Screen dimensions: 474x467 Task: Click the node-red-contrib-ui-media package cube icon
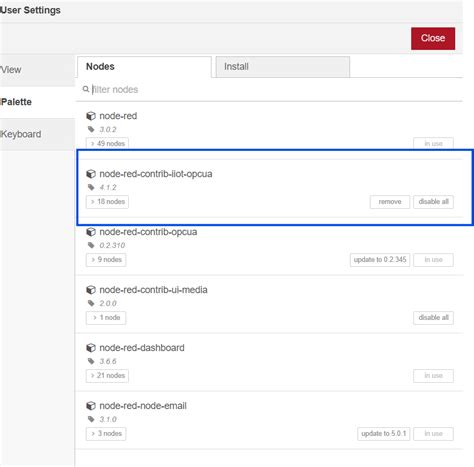coord(91,290)
